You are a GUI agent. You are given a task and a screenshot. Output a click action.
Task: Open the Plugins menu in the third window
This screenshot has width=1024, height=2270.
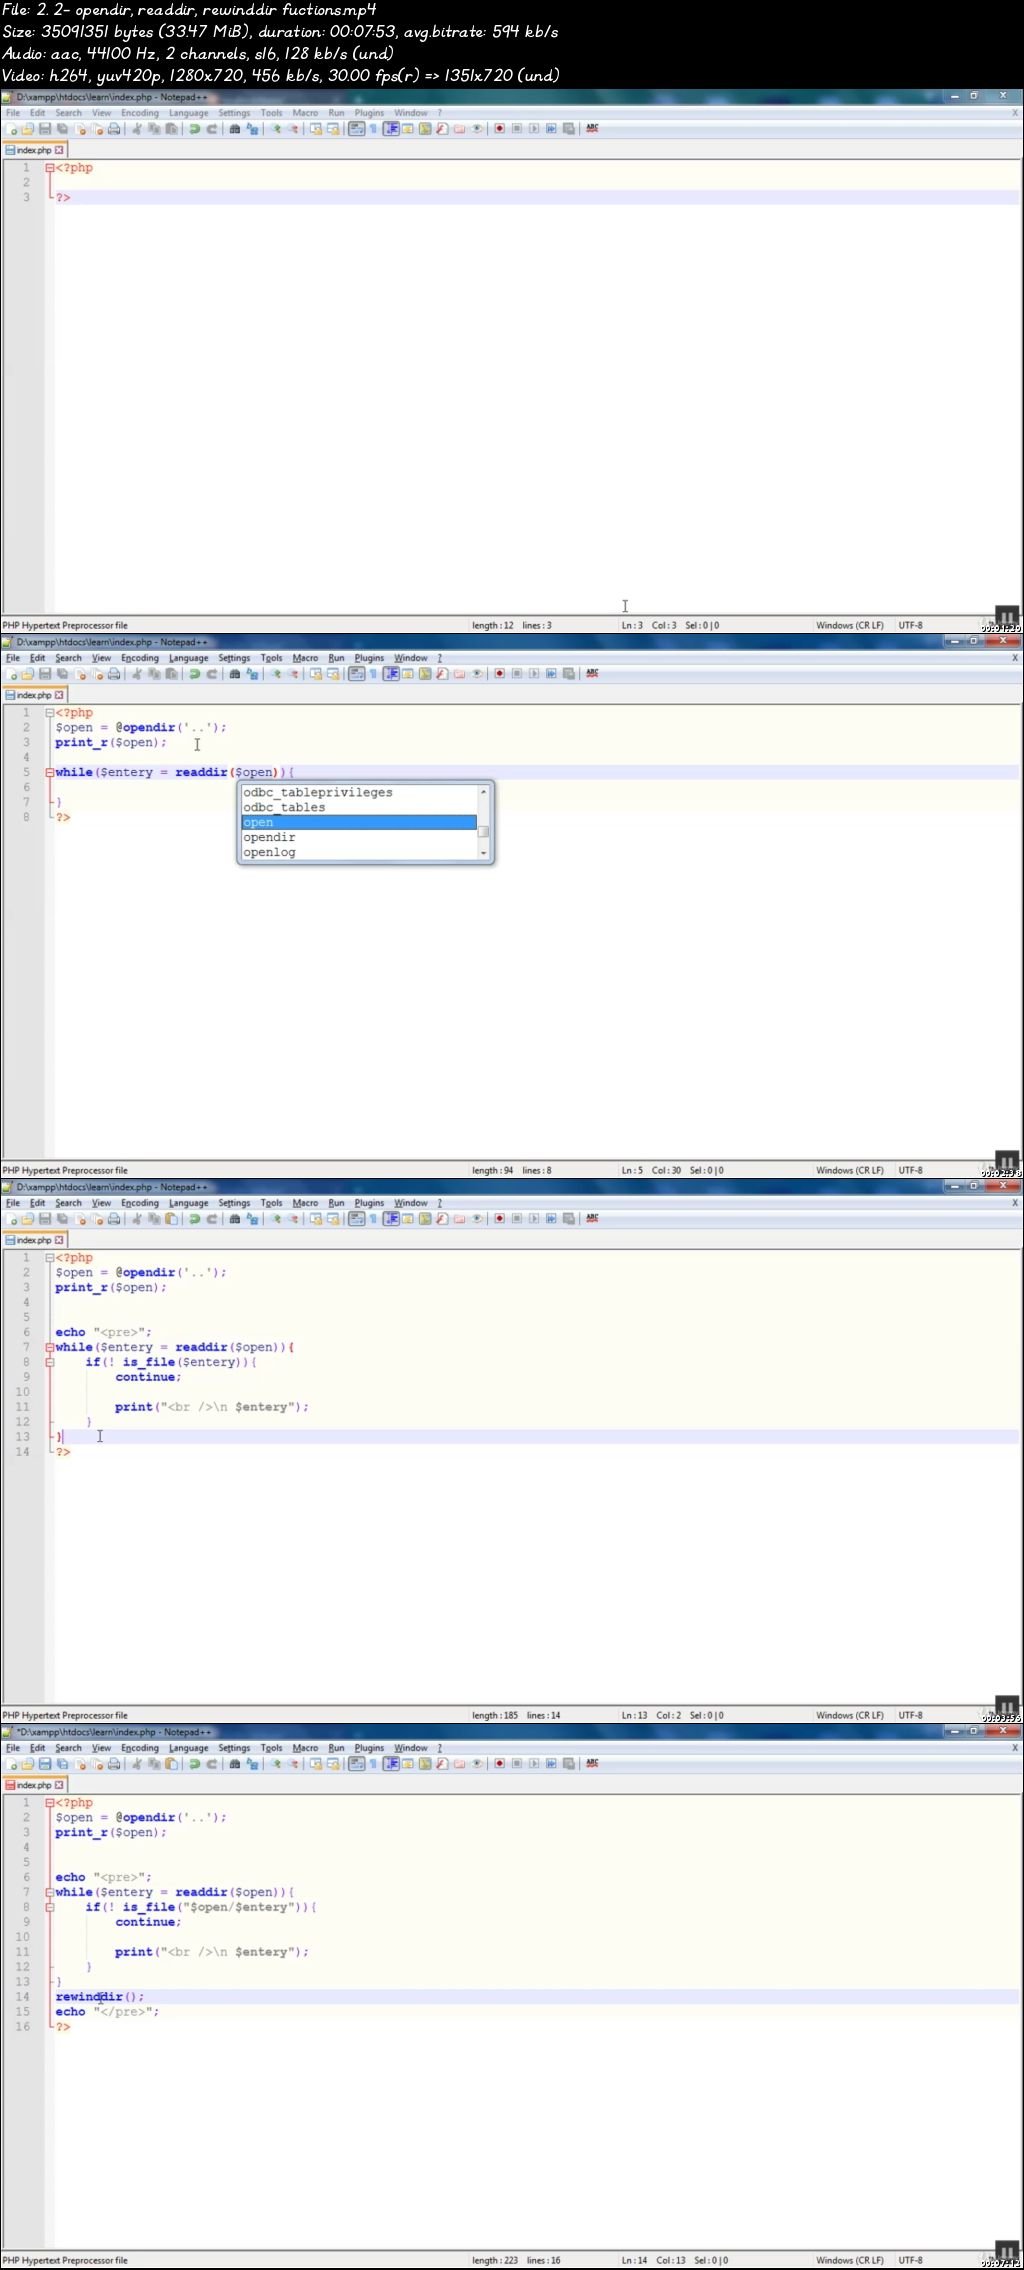(x=369, y=1203)
